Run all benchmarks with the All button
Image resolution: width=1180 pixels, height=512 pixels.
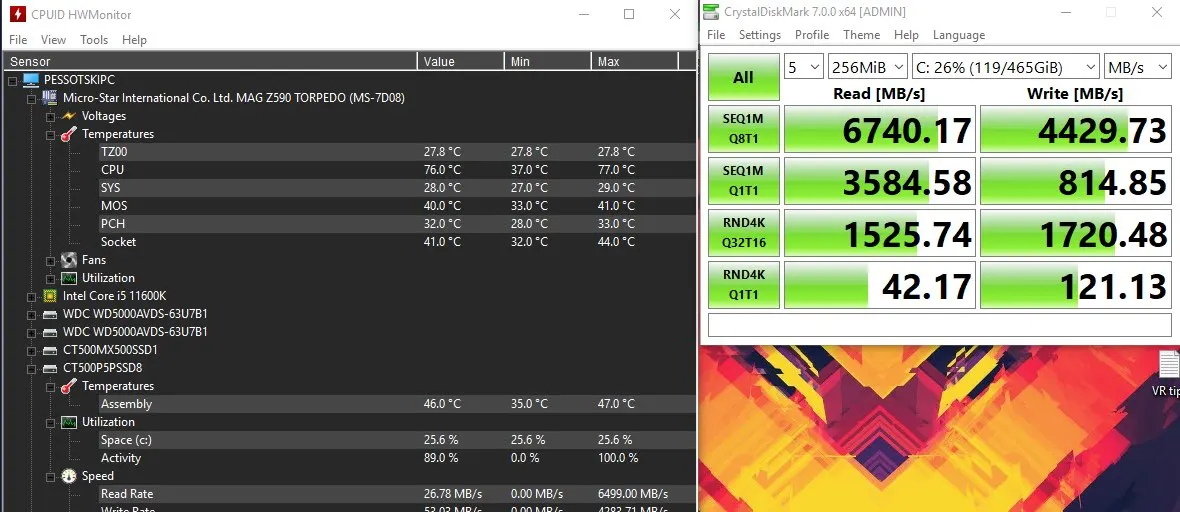pos(744,77)
